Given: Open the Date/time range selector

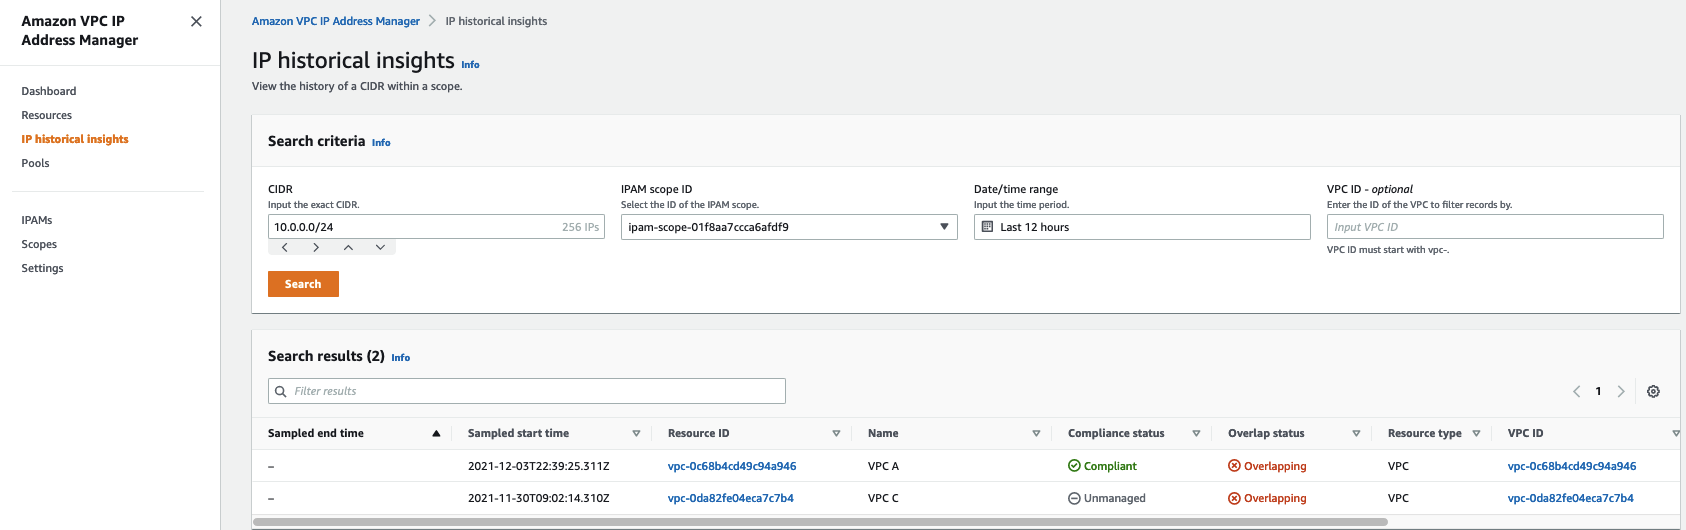Looking at the screenshot, I should [1142, 227].
